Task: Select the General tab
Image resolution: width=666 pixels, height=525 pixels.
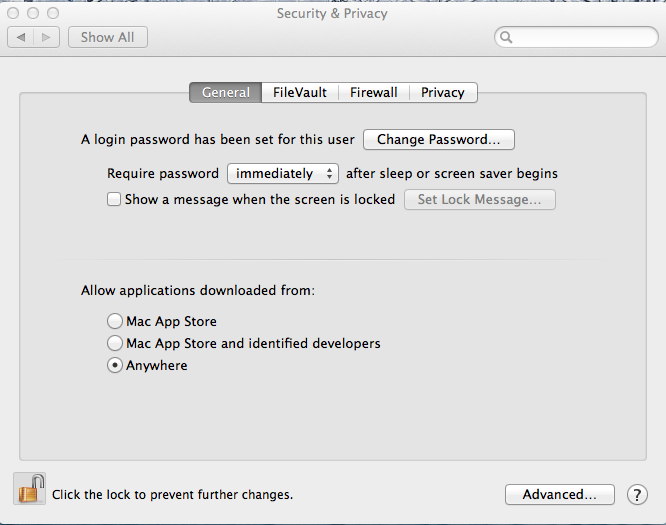Action: coord(226,93)
